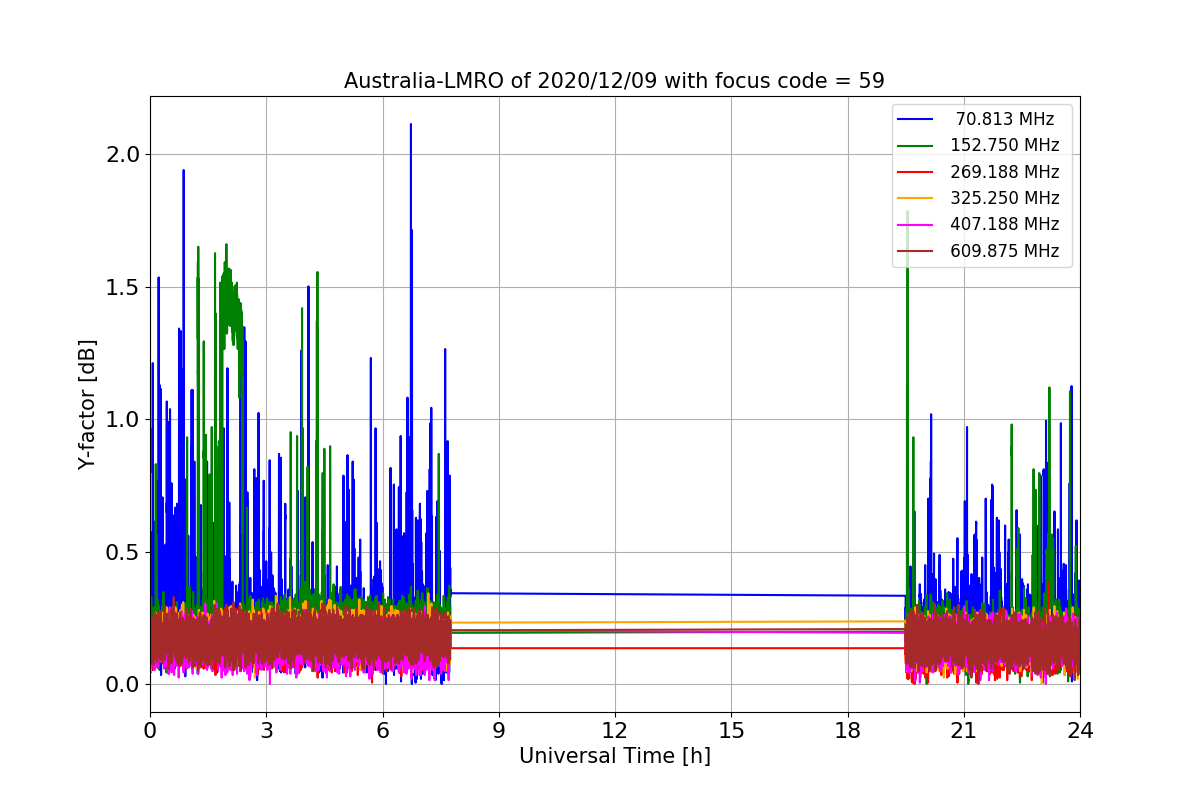Click the plot title mentioning Australia-LMRO
The image size is (1200, 800).
[x=614, y=81]
